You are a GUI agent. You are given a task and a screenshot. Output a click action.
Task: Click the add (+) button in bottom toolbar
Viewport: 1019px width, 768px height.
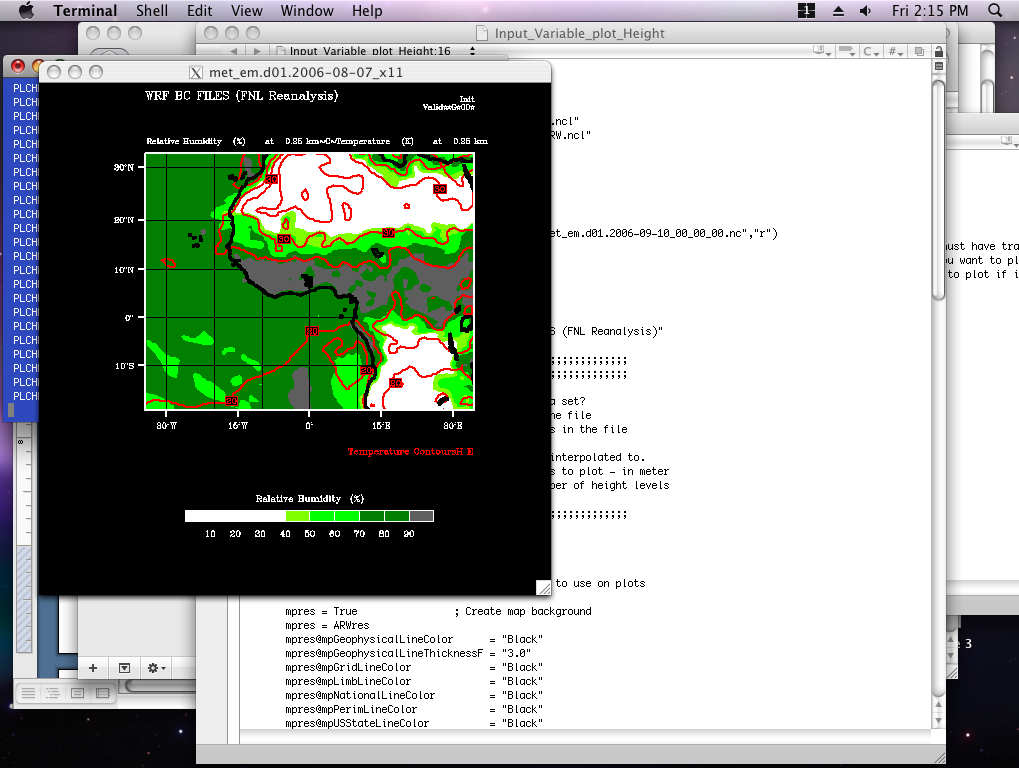coord(93,667)
